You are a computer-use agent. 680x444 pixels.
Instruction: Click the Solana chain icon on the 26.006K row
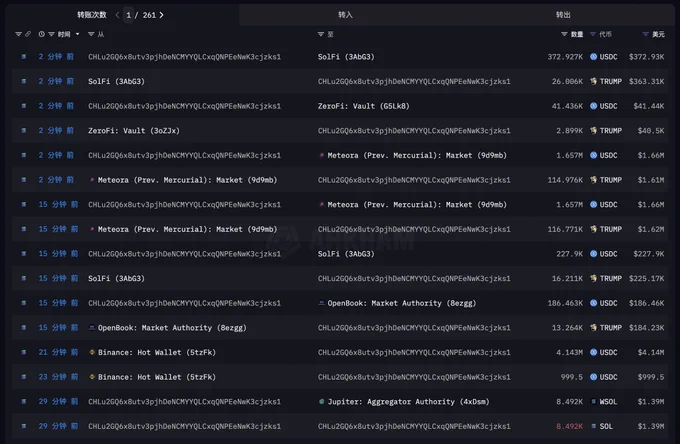24,82
